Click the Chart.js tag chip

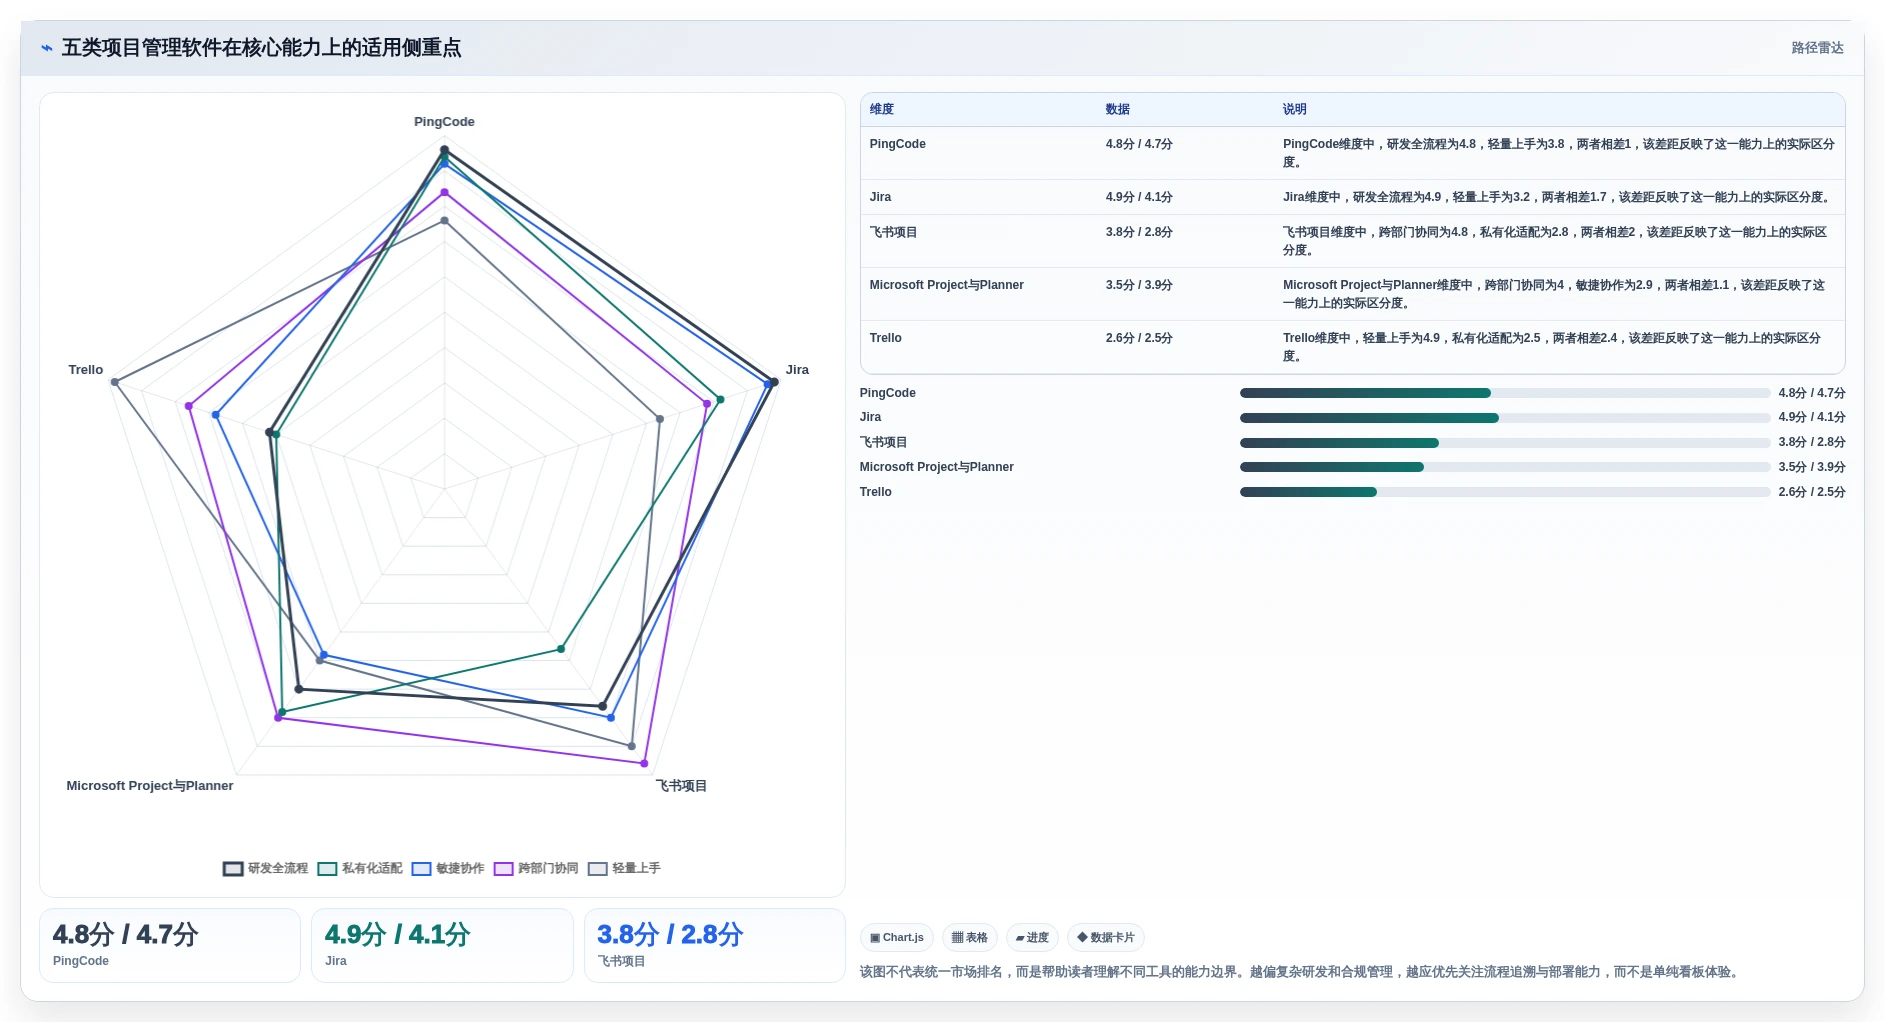897,937
